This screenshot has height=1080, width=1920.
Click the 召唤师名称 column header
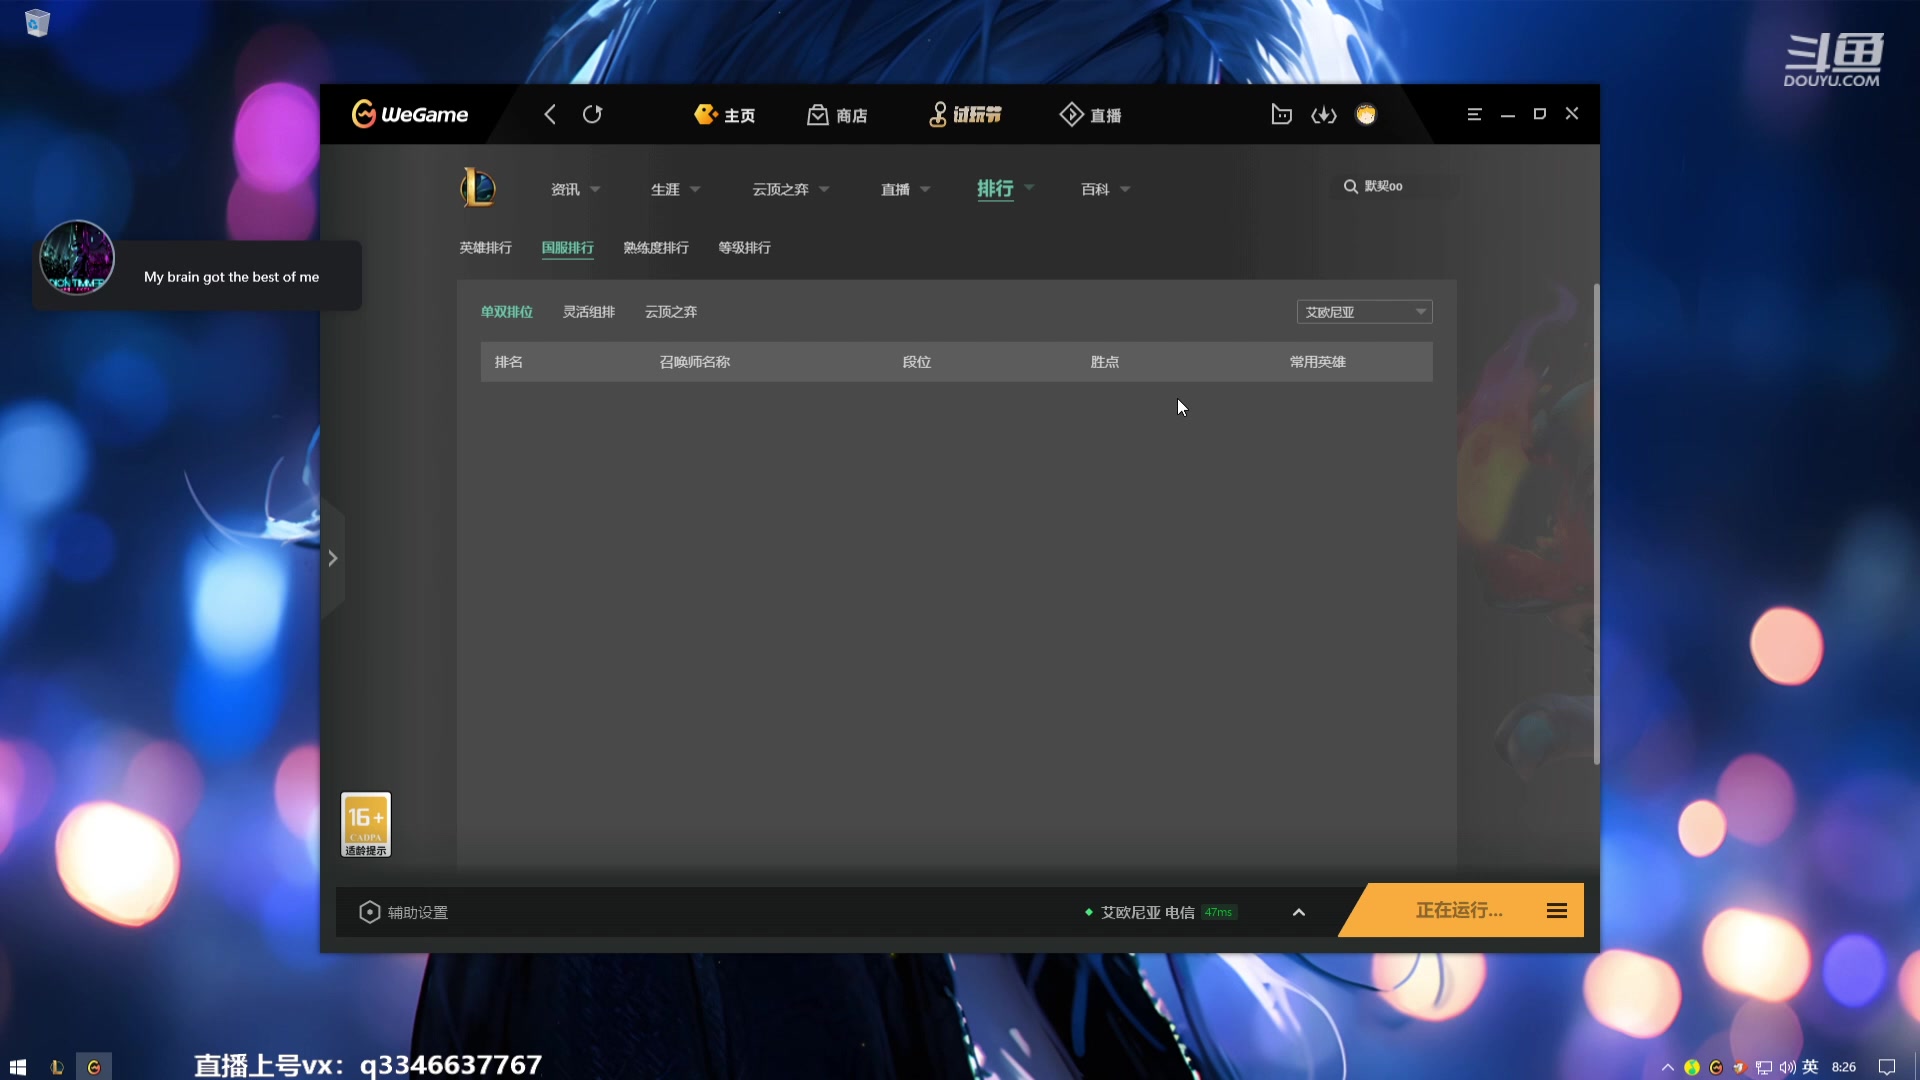coord(694,362)
